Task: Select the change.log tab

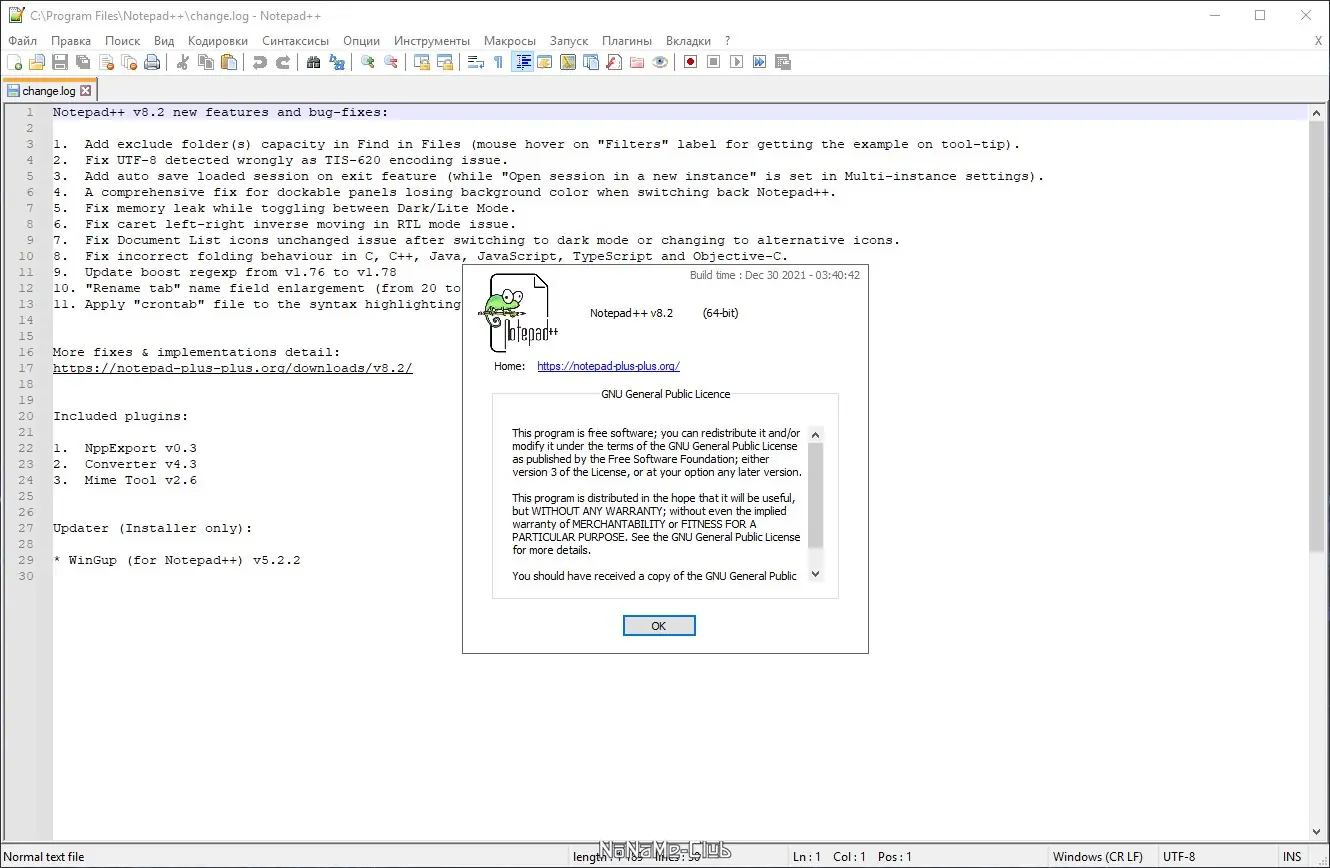Action: coord(49,91)
